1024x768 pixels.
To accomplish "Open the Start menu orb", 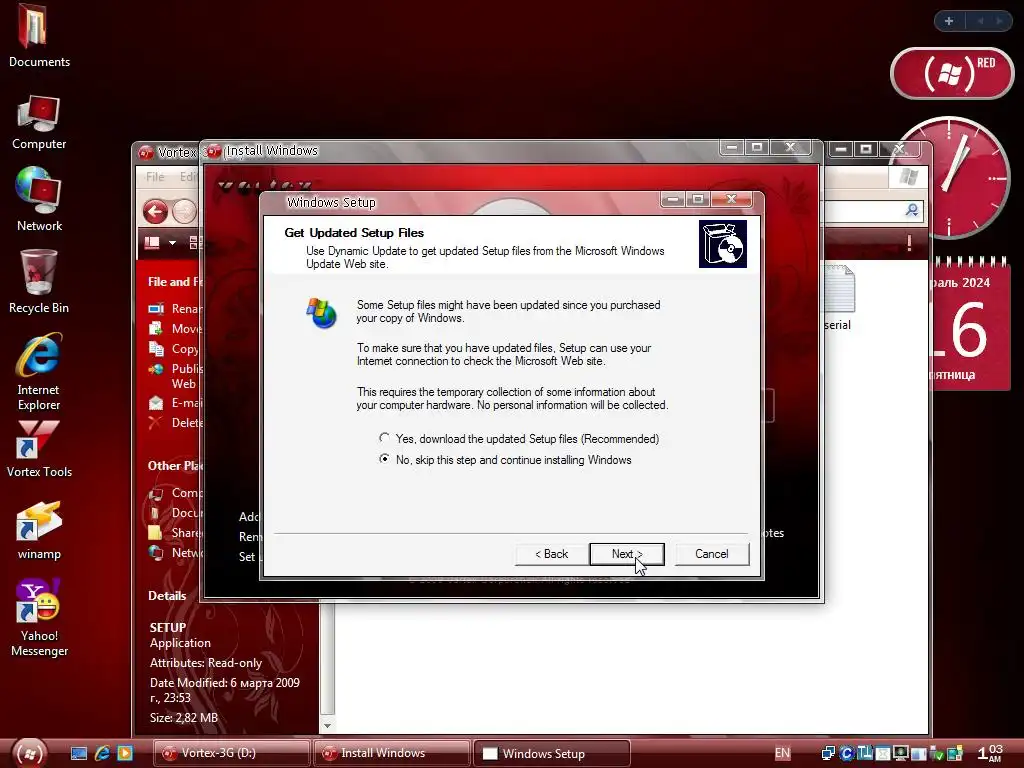I will (x=29, y=753).
